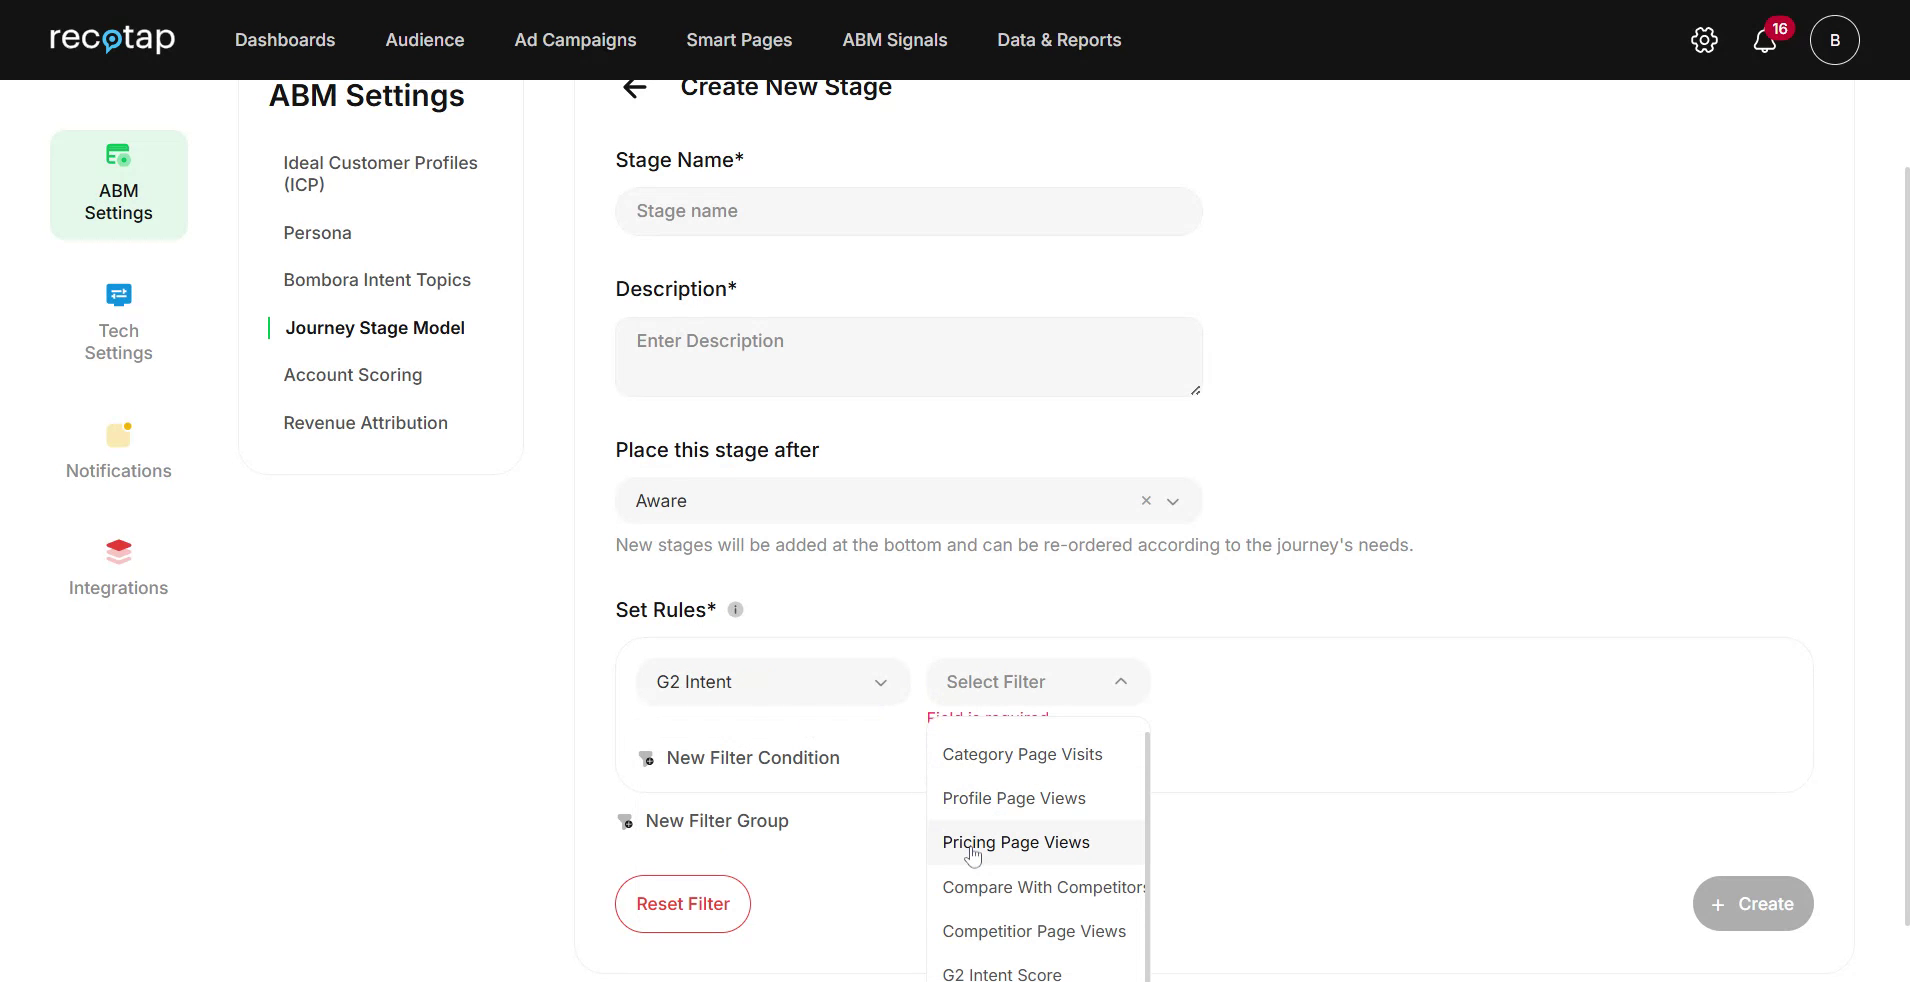1910x982 pixels.
Task: Open the Ad Campaigns menu
Action: (575, 40)
